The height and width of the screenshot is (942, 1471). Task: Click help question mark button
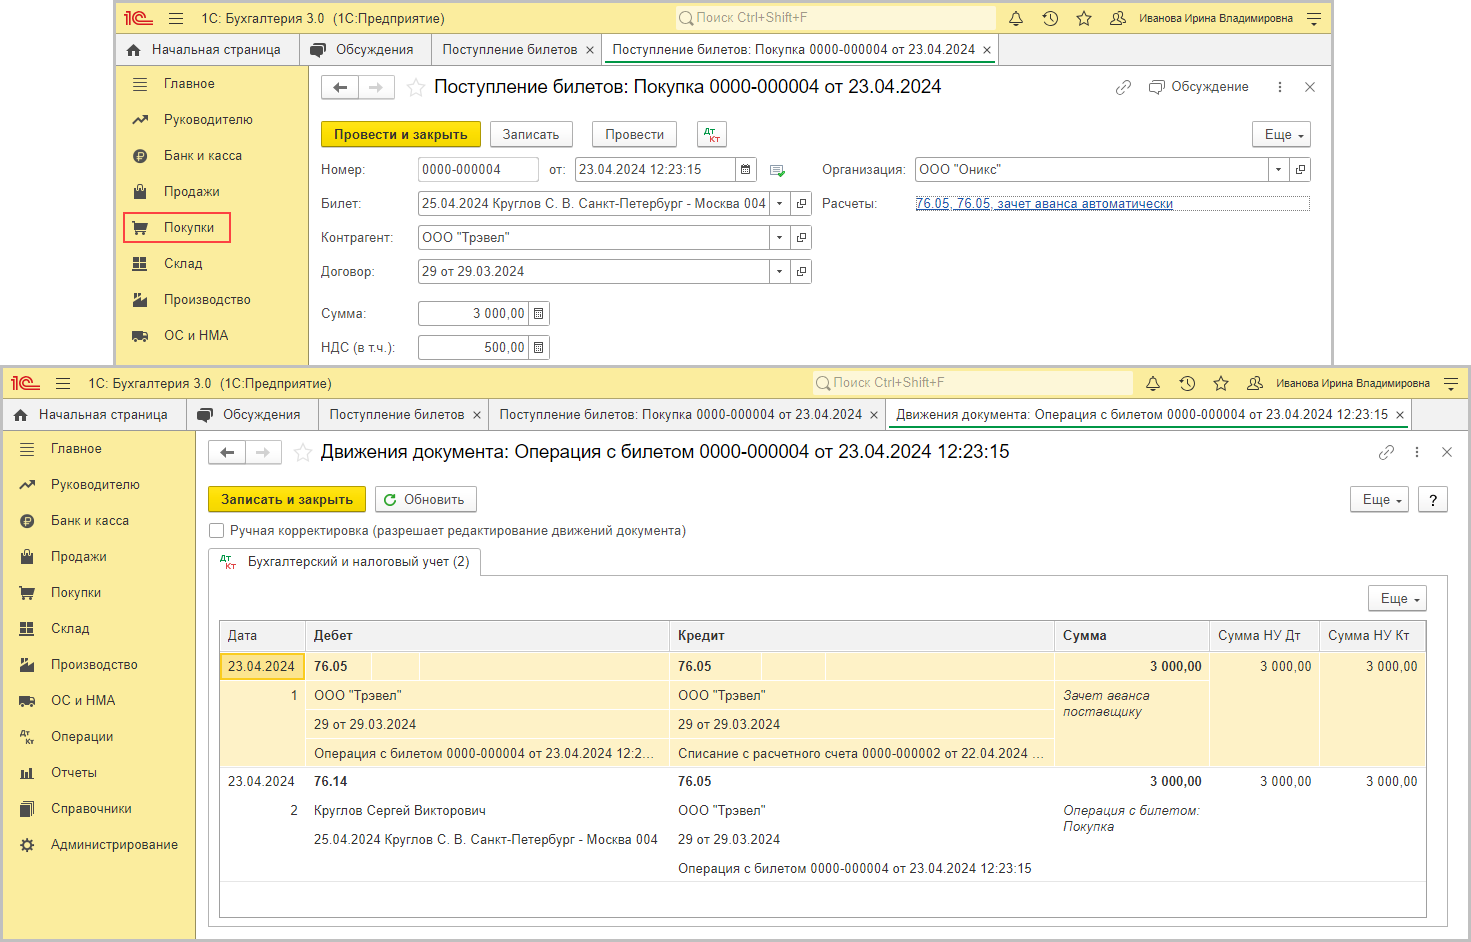point(1433,500)
